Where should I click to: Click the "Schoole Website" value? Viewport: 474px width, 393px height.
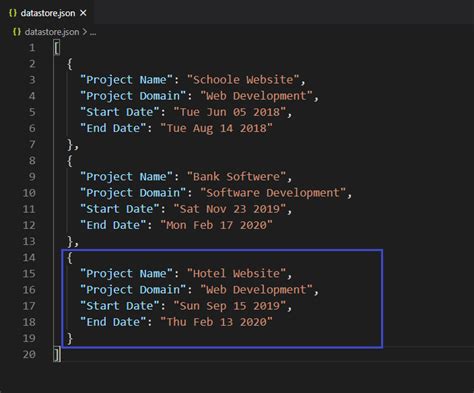click(243, 80)
